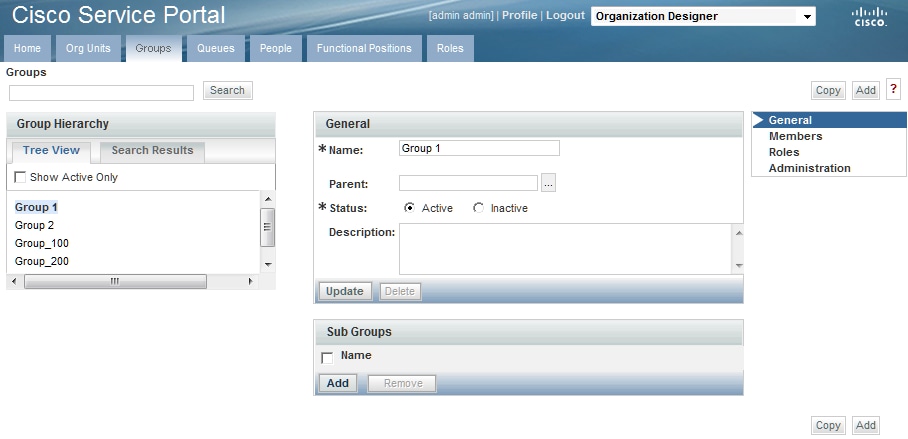Open Roles in the side menu
This screenshot has width=908, height=439.
[x=784, y=152]
